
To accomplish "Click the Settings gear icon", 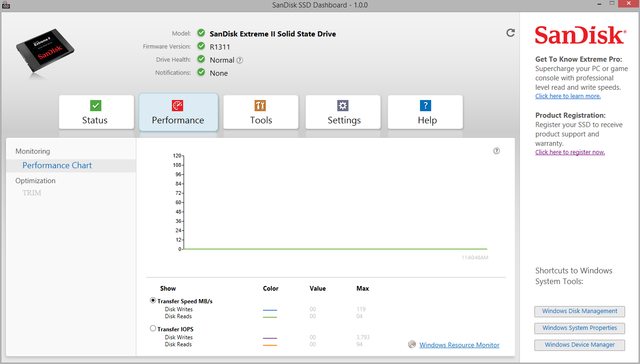I will (x=343, y=106).
